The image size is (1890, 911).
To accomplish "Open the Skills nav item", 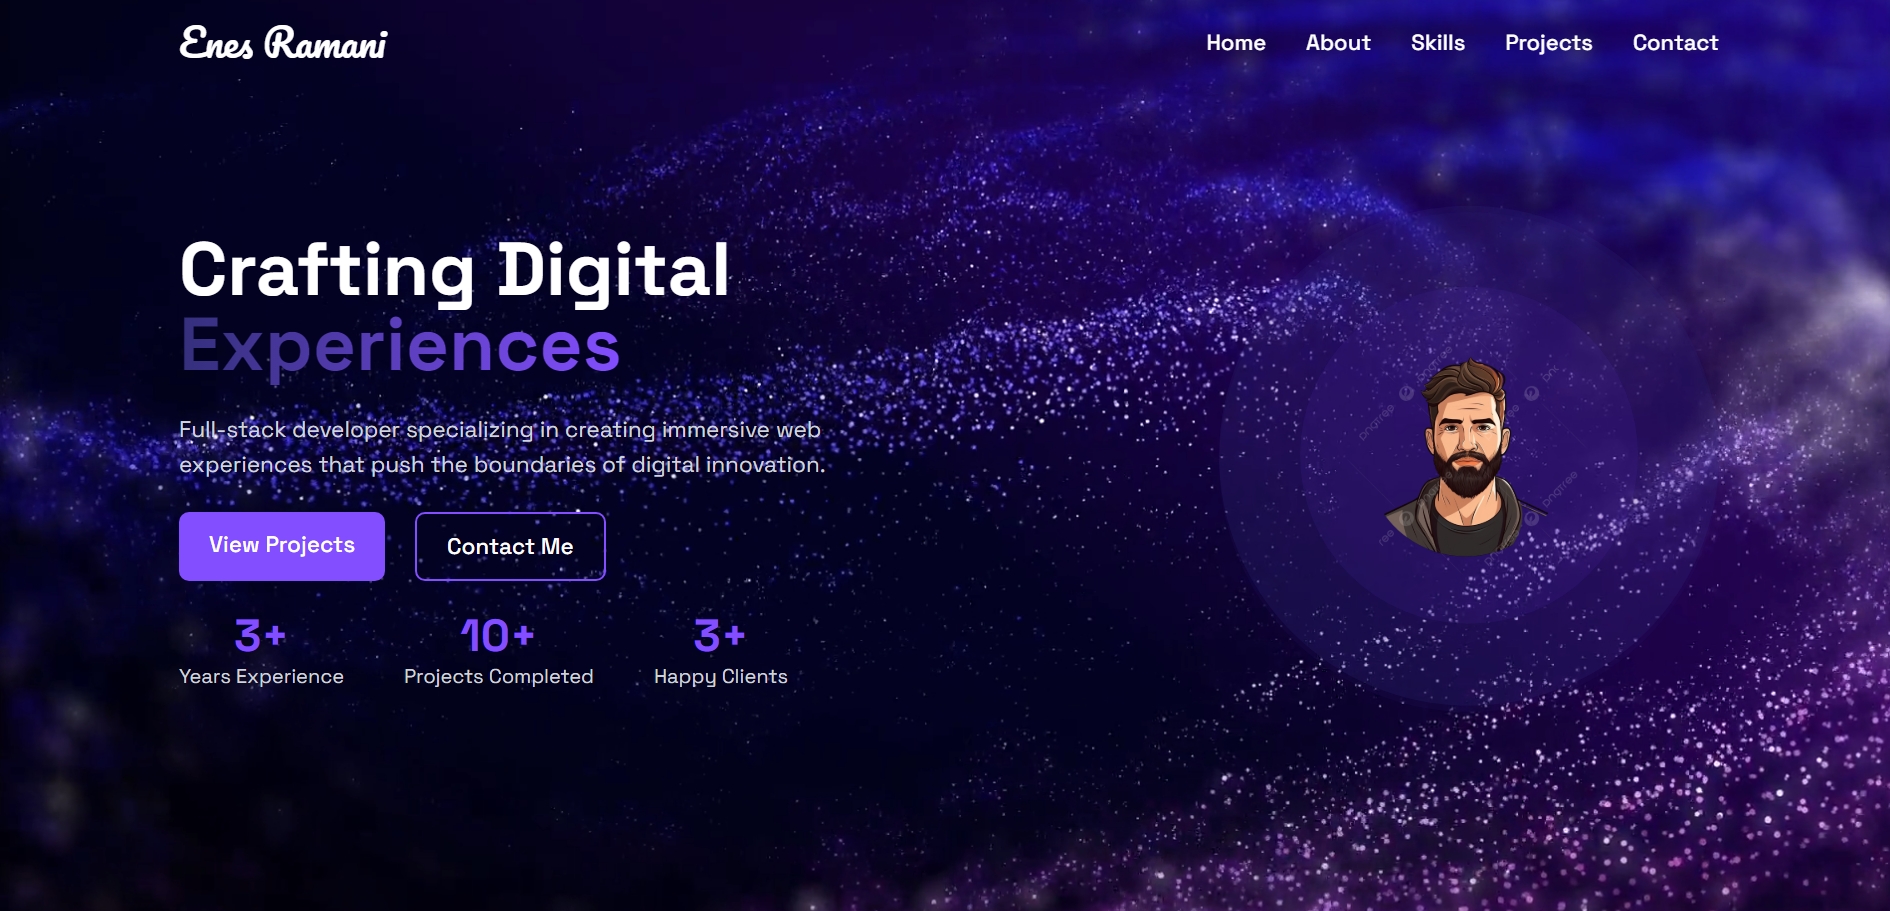I will click(1437, 43).
